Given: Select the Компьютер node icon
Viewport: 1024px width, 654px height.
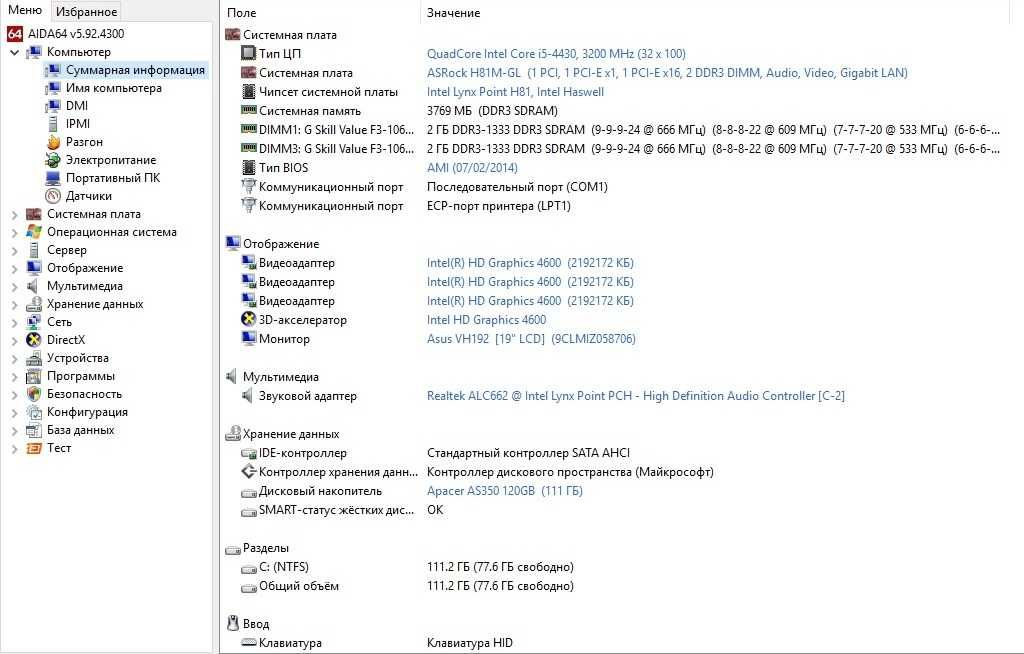Looking at the screenshot, I should point(33,52).
